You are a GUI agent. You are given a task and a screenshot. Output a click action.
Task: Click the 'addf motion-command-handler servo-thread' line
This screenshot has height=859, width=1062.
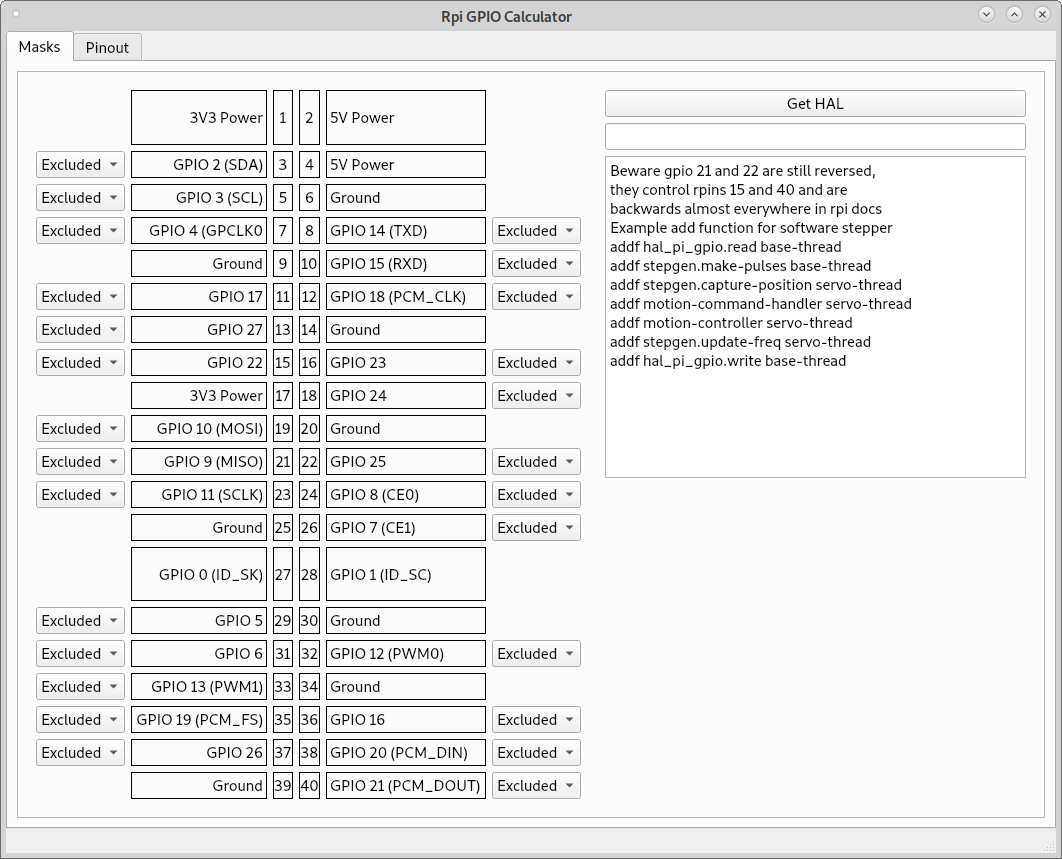pos(761,303)
